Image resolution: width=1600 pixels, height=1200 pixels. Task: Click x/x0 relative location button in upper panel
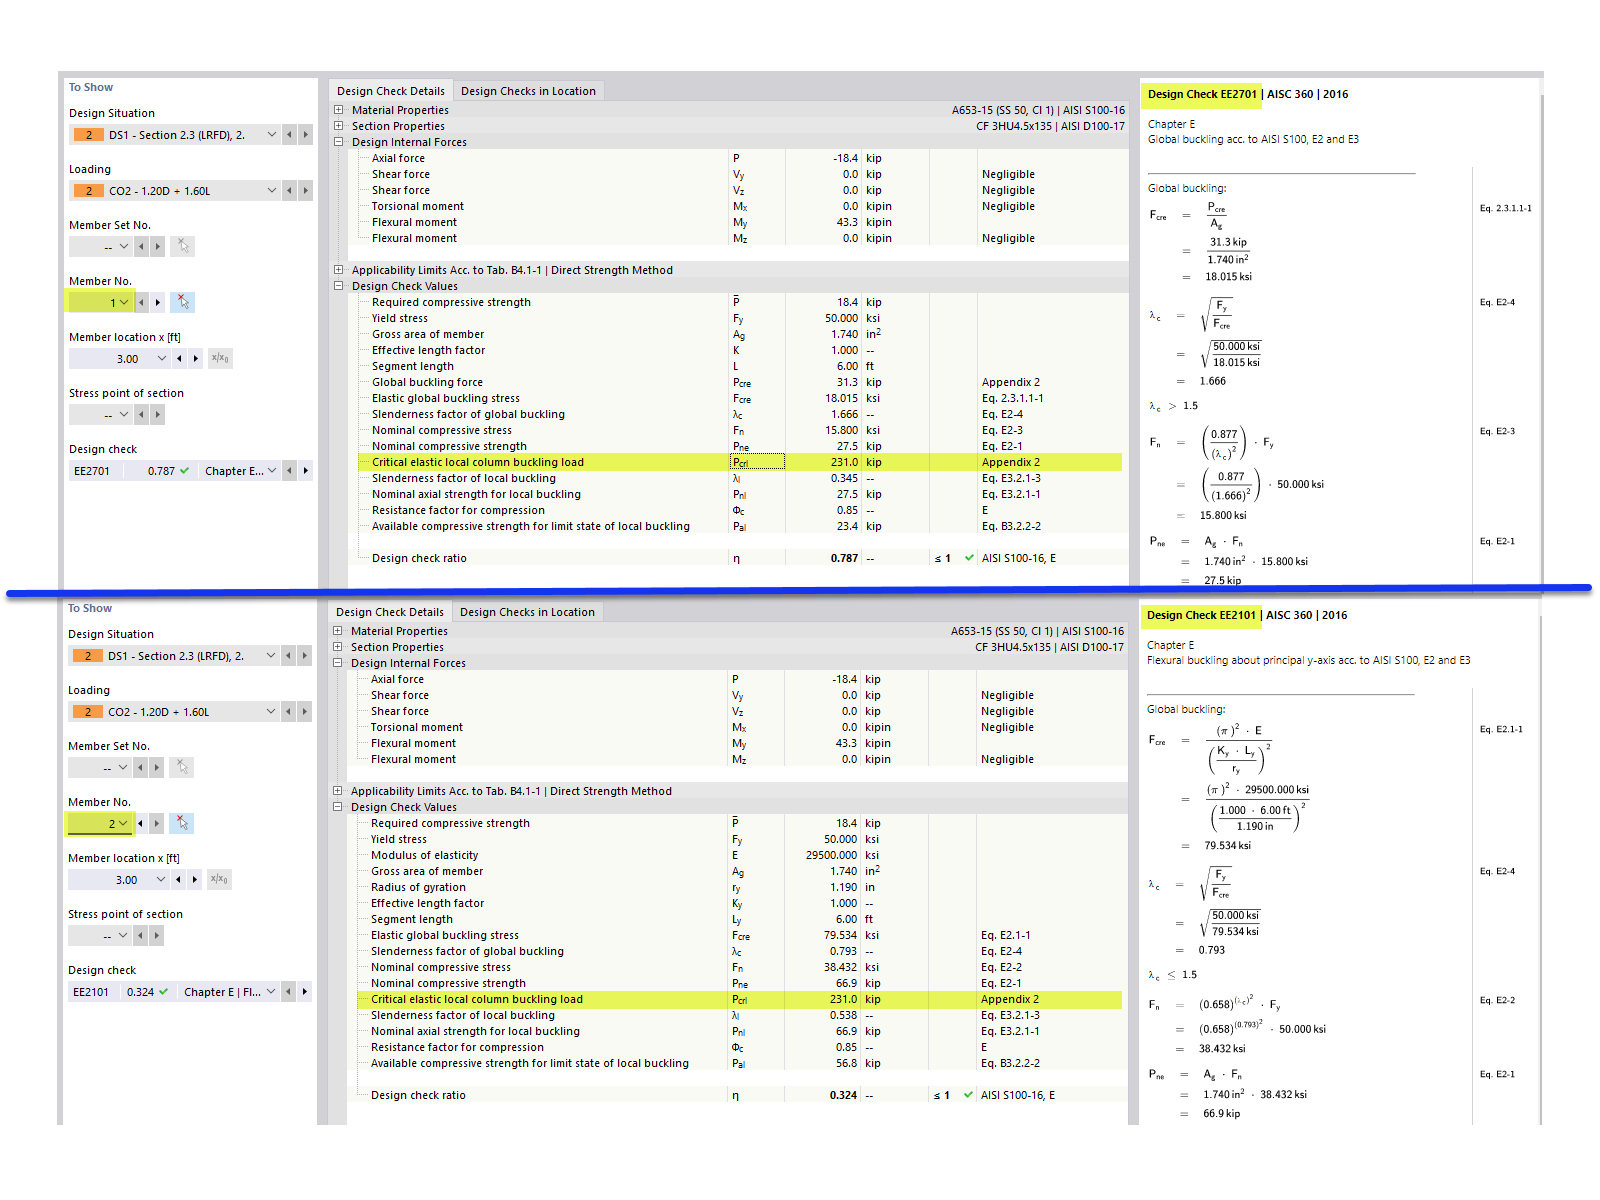point(220,358)
